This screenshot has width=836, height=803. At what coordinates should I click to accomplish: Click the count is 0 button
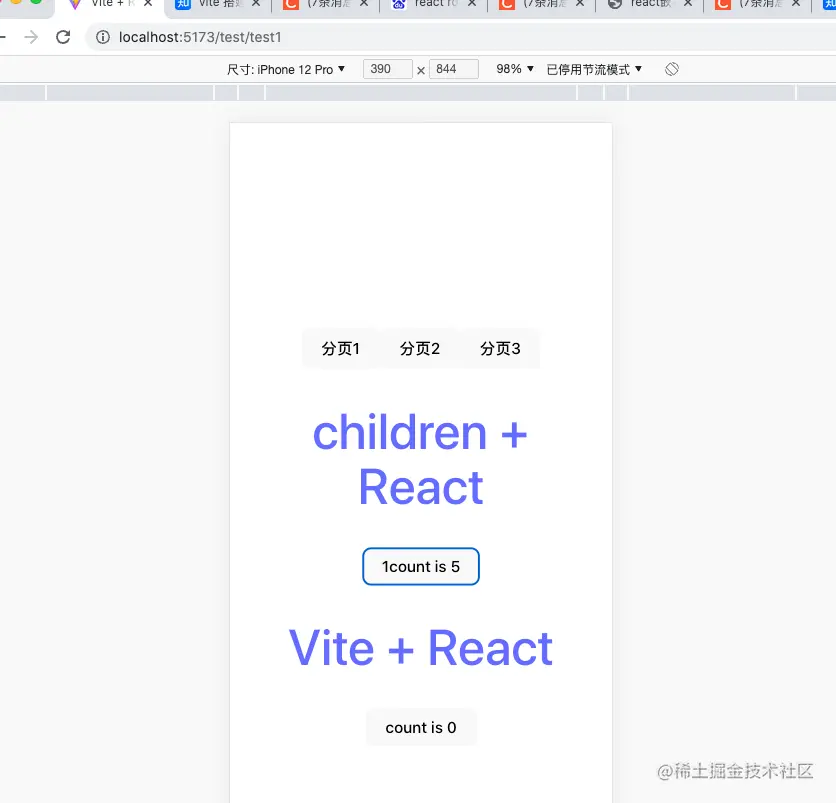(x=421, y=727)
